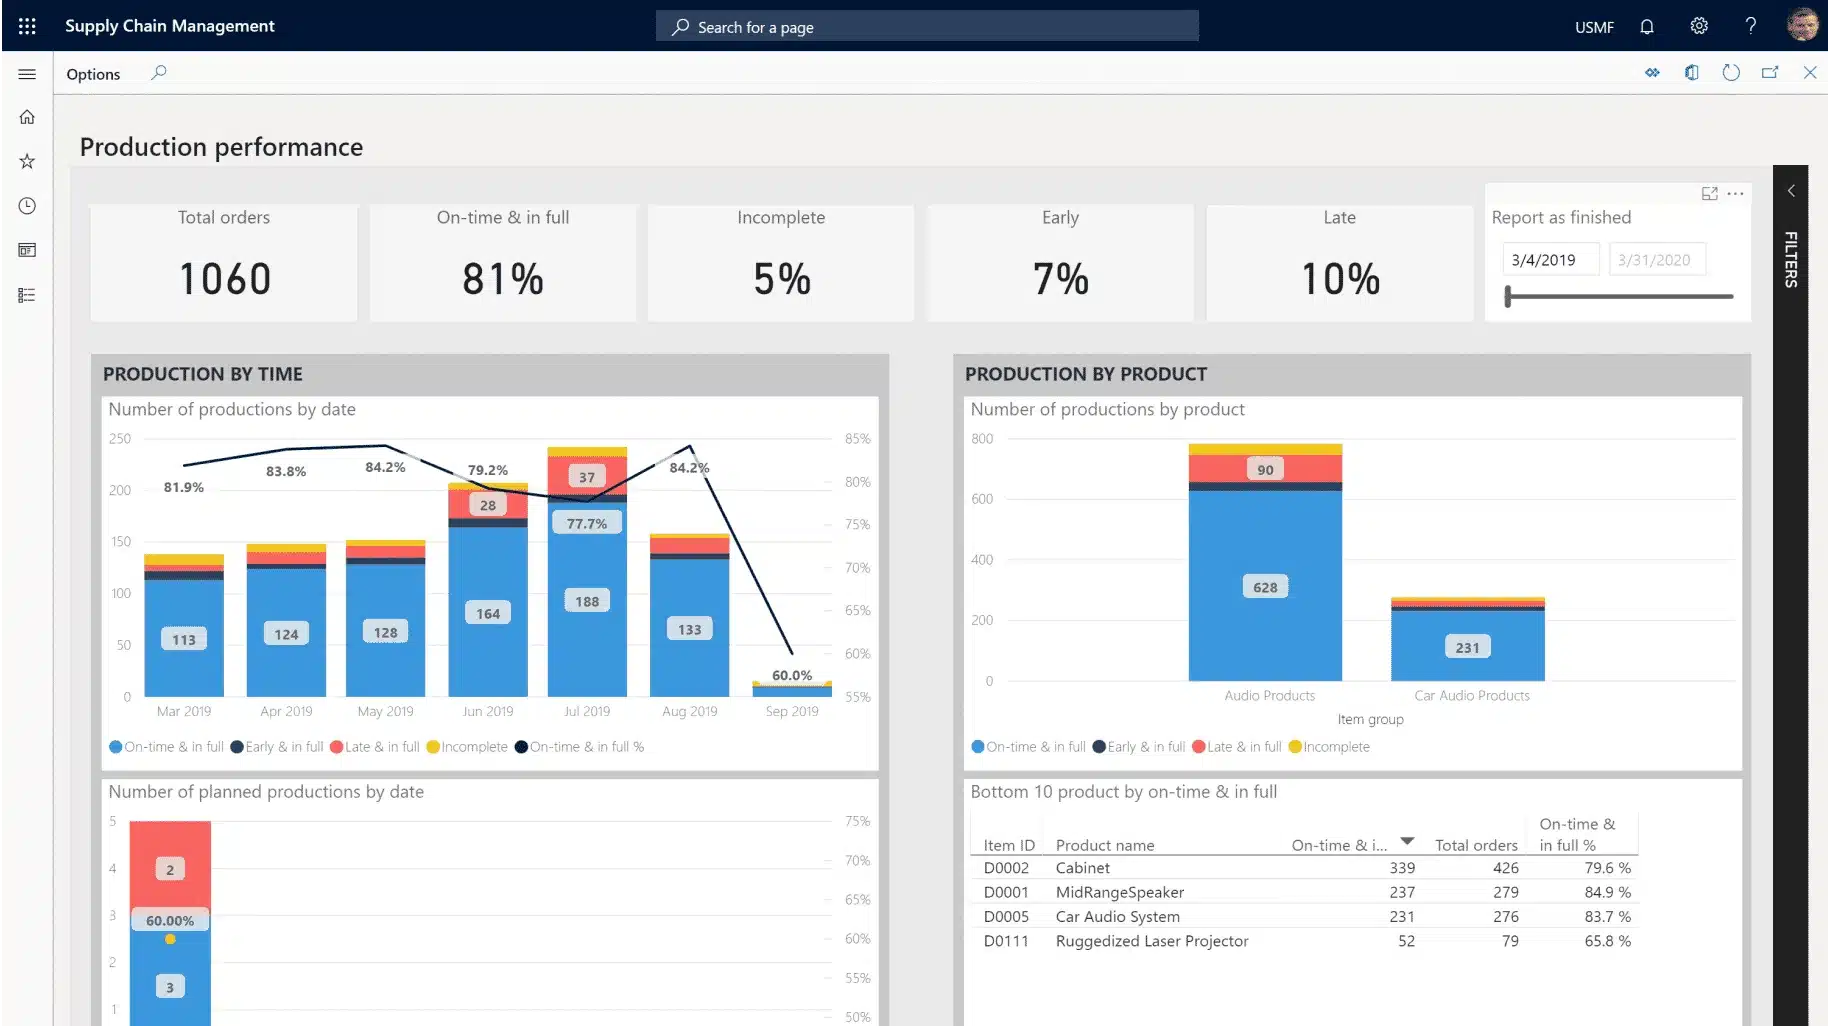Sort by Item ID column header
1828x1026 pixels.
(1009, 846)
